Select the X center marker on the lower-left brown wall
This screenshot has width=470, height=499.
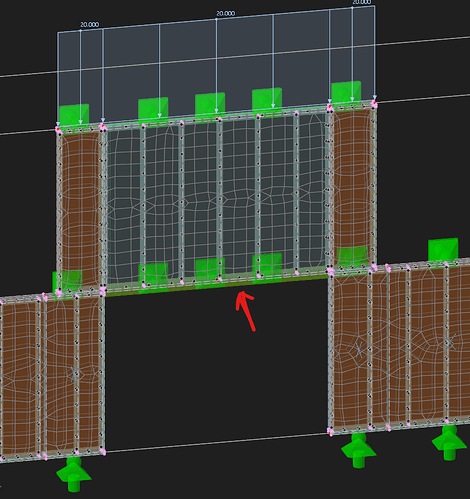tap(75, 376)
